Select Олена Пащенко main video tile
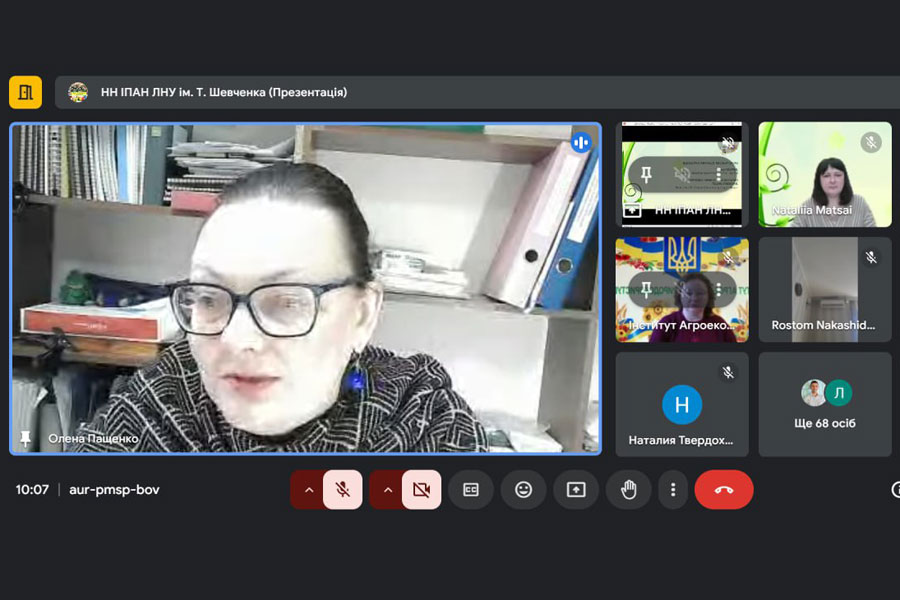900x600 pixels. point(305,289)
